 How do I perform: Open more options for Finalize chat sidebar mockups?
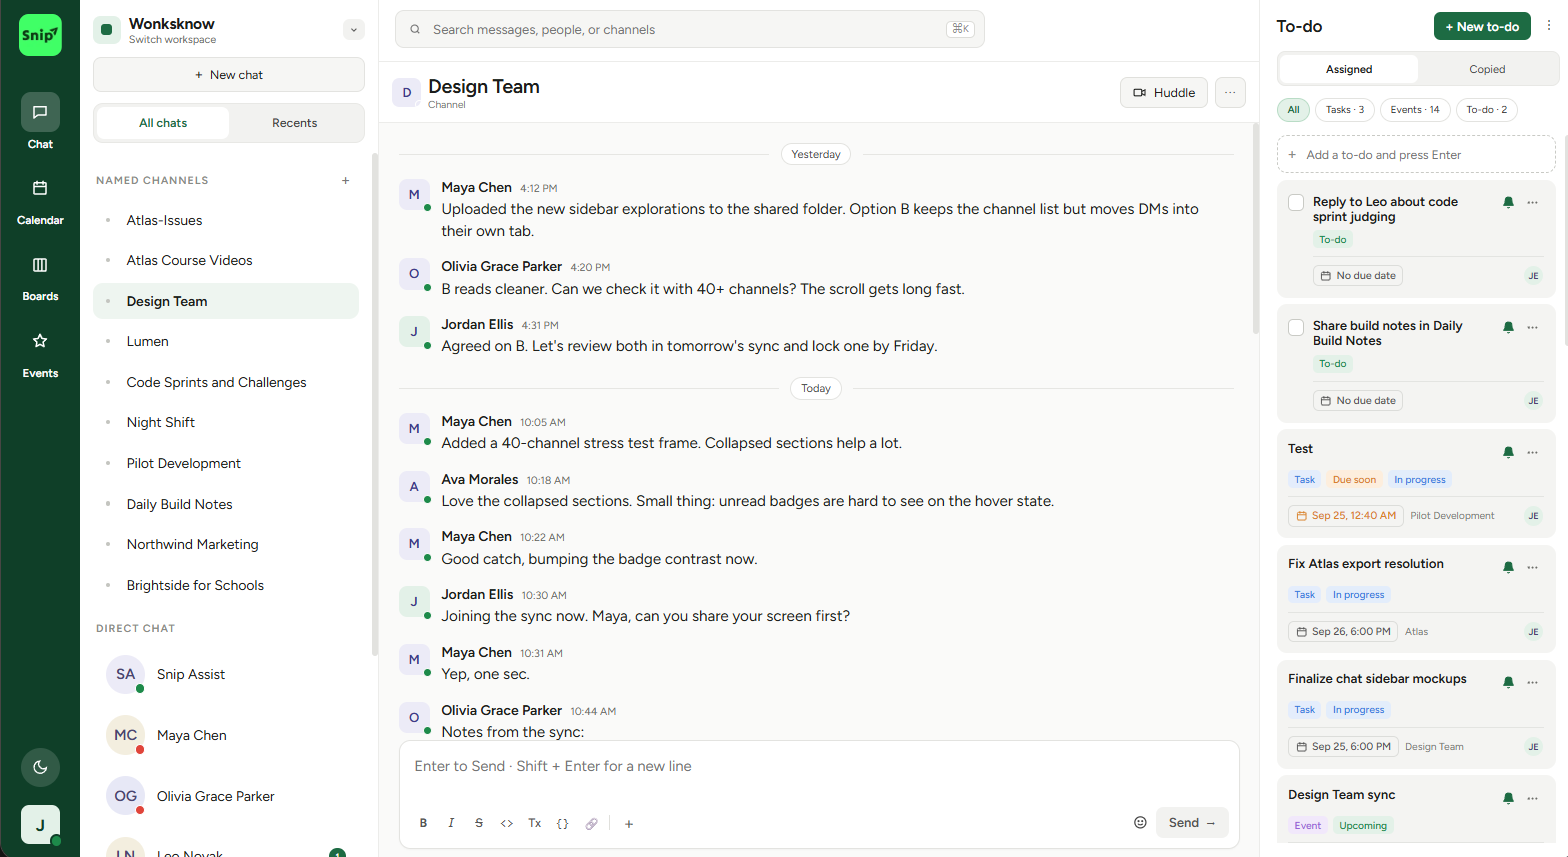(1532, 683)
